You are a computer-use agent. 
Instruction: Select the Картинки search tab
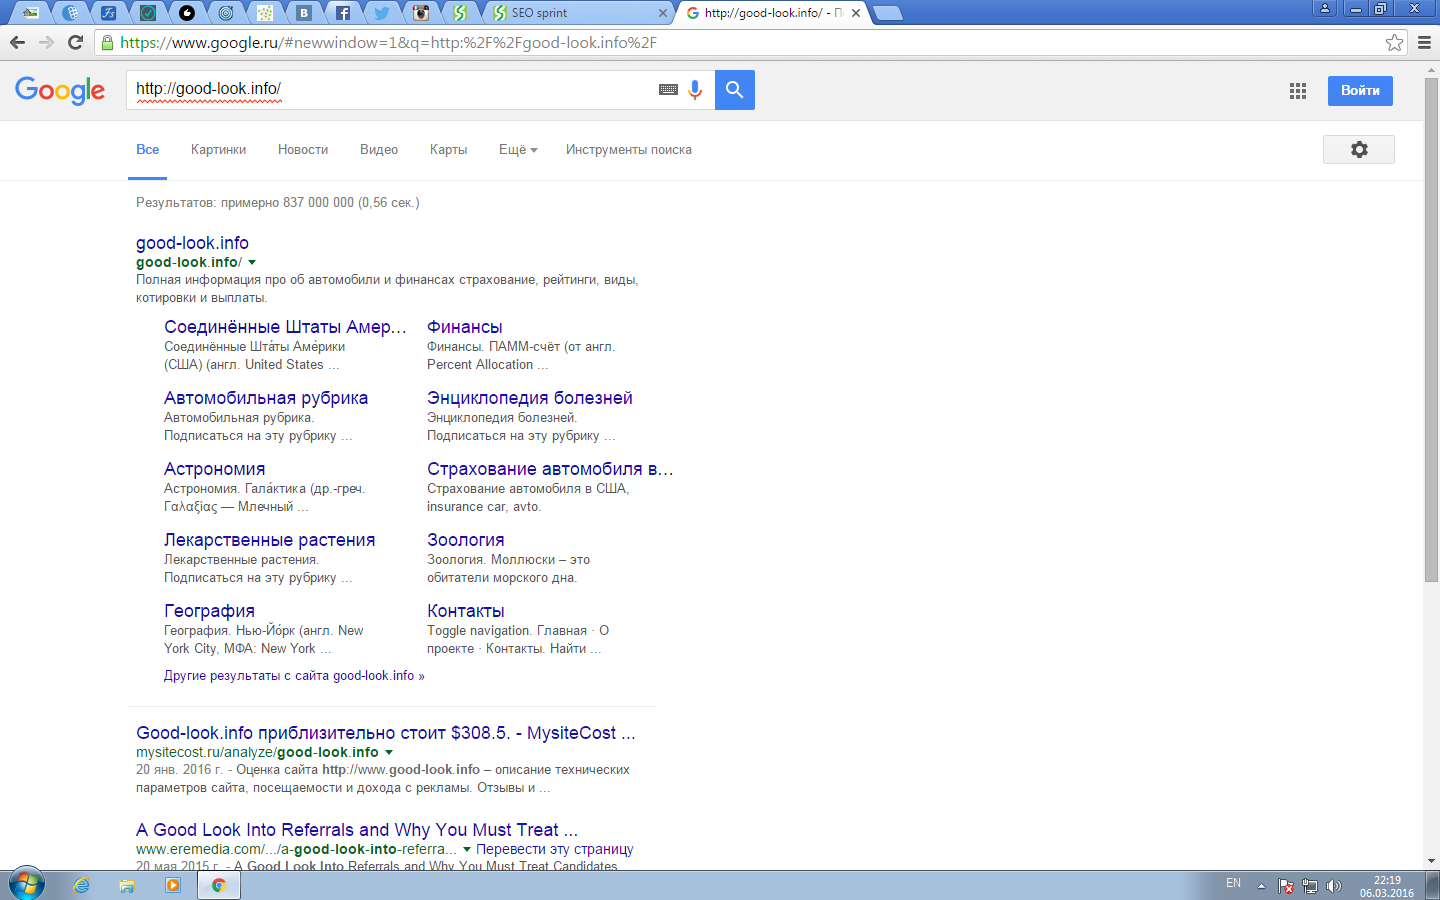point(218,149)
